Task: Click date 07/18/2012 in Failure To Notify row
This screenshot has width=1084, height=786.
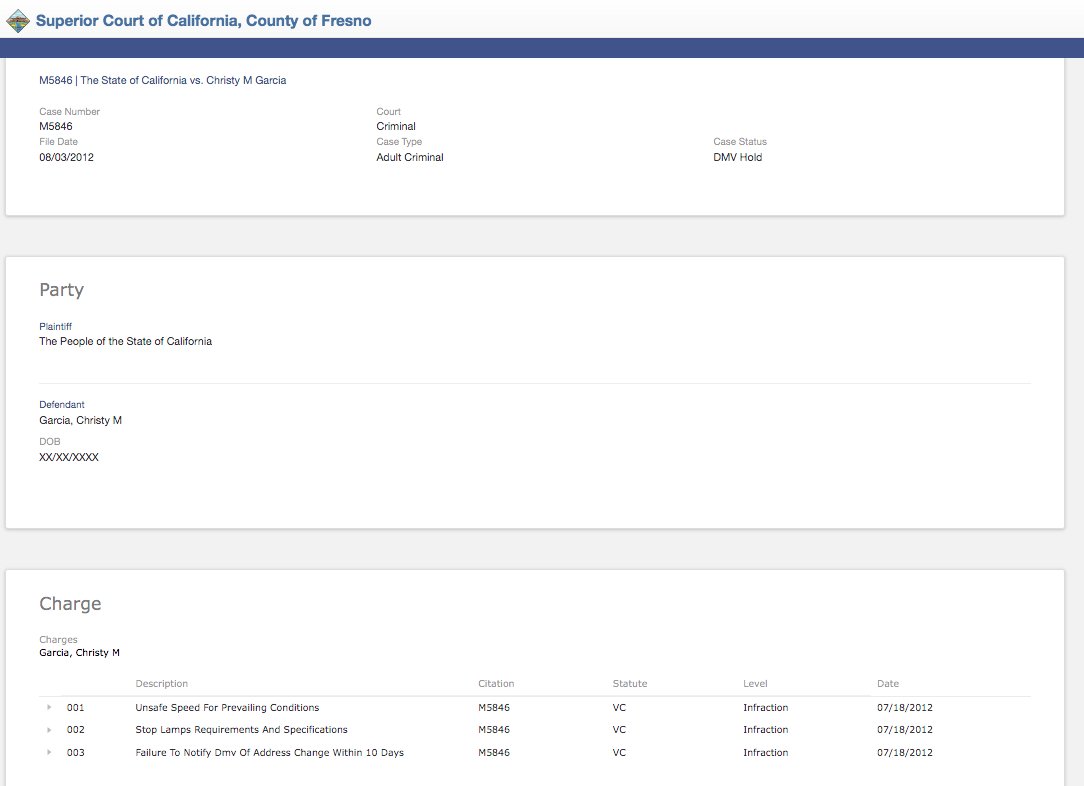Action: pyautogui.click(x=905, y=752)
